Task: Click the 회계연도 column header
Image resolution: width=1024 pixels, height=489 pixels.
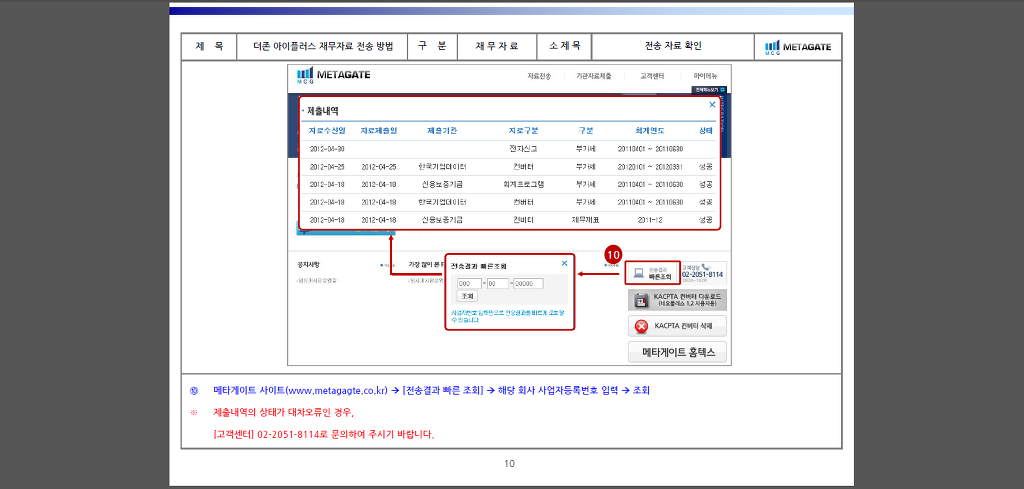Action: [650, 131]
